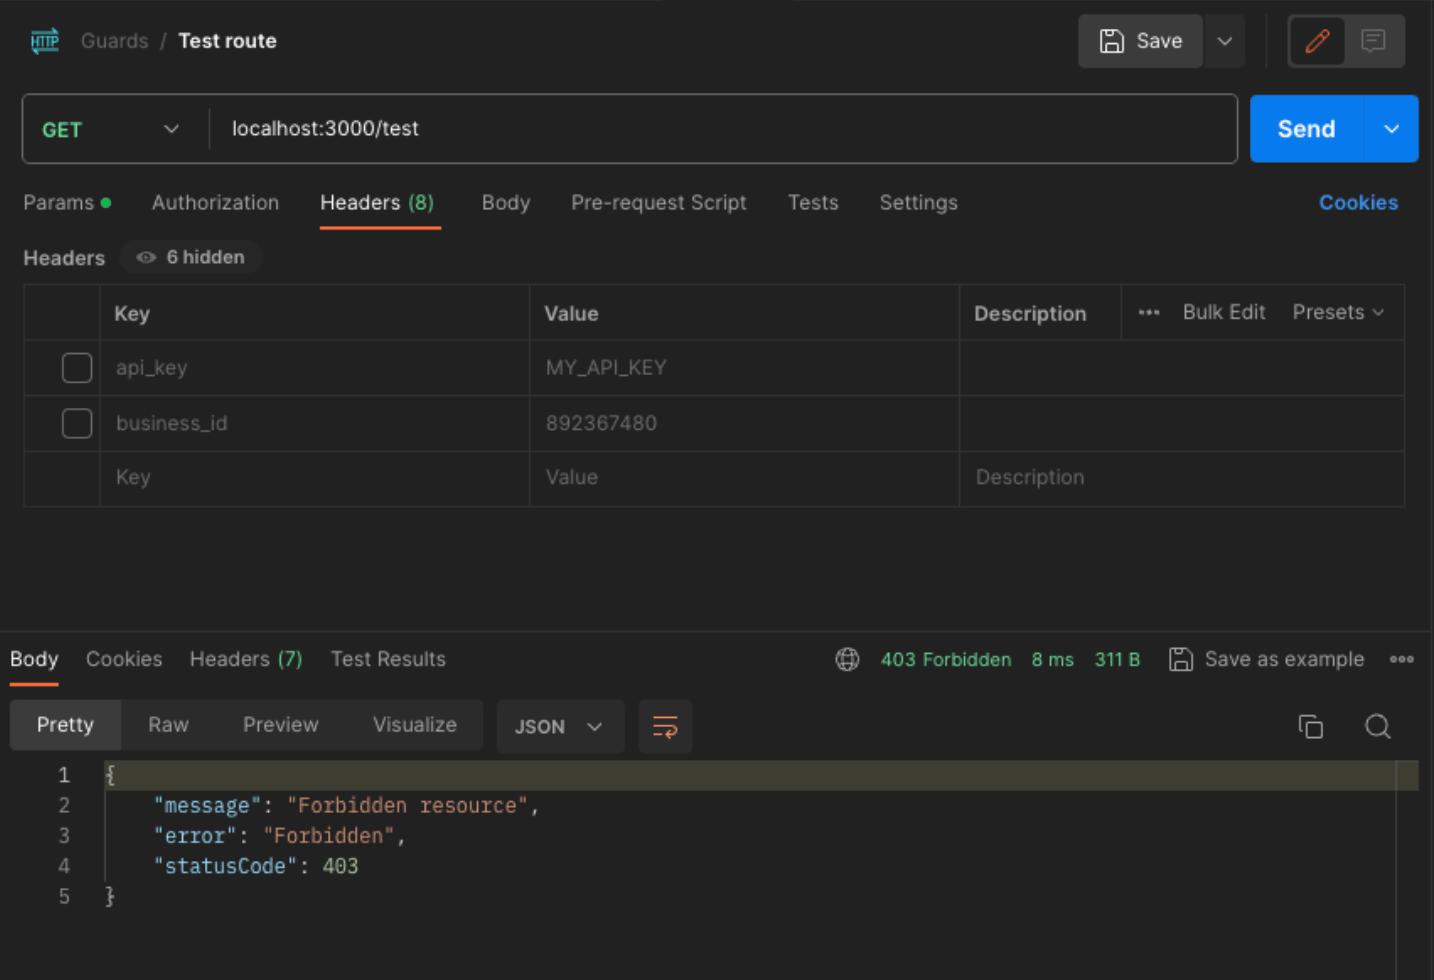Expand the Send options arrow
The height and width of the screenshot is (980, 1434).
1391,129
